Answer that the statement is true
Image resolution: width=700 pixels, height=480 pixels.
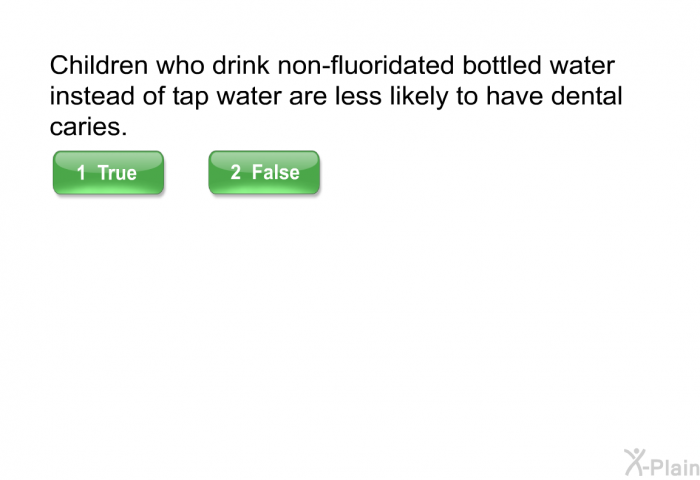pyautogui.click(x=108, y=172)
